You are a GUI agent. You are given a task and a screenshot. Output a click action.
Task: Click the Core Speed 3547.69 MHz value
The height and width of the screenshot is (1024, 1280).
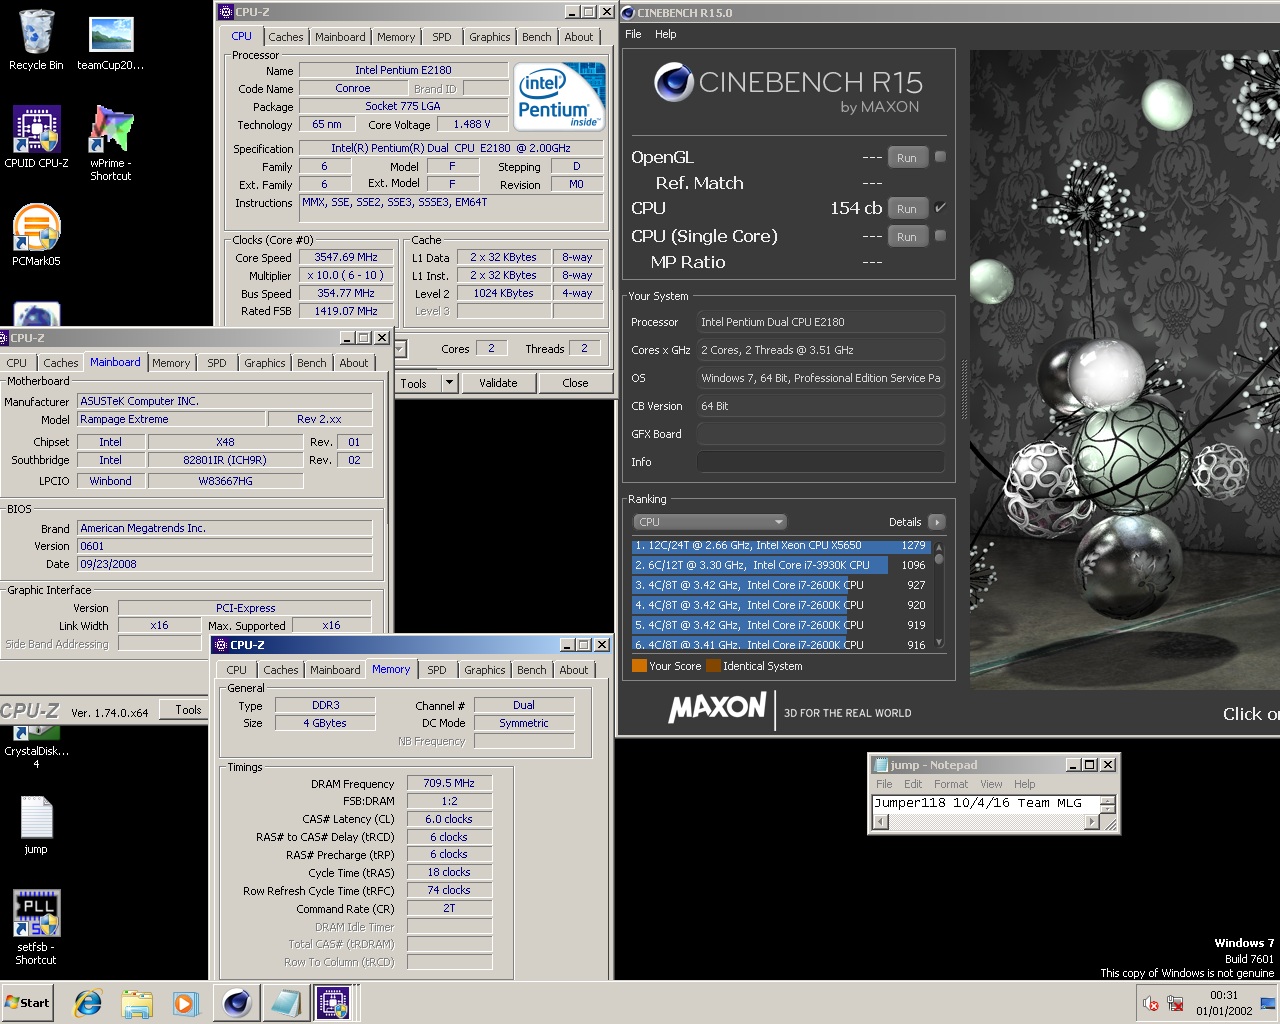pos(346,257)
